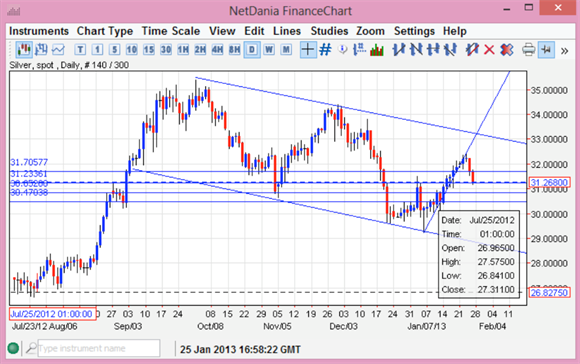Click the 30.47038 horizontal line label

click(29, 192)
